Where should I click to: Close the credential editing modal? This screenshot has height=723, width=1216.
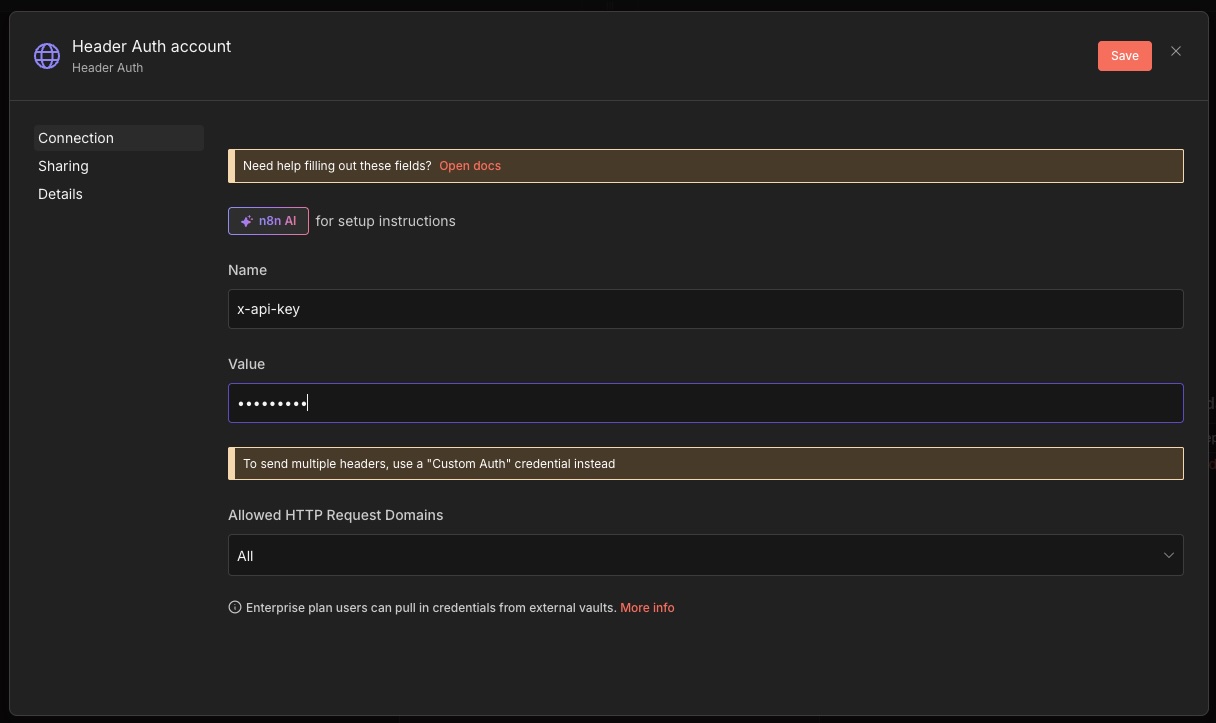coord(1176,51)
